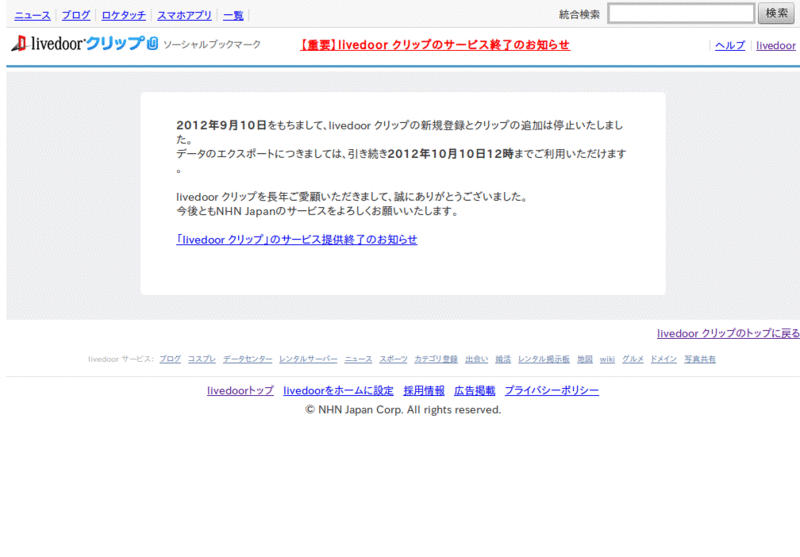Open グルメ service link
Viewport: 800px width, 557px height.
(633, 359)
